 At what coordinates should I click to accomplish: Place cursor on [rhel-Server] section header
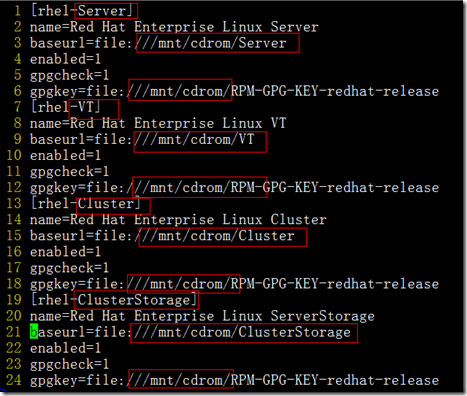tap(80, 11)
